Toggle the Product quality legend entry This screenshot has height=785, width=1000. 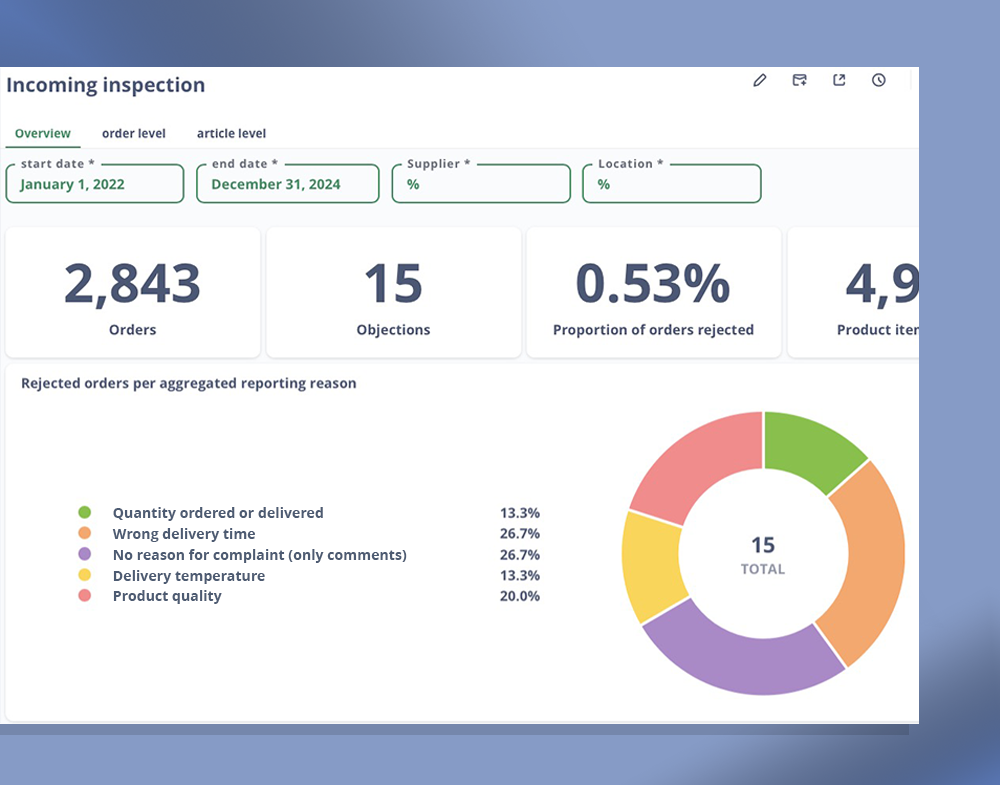pyautogui.click(x=166, y=596)
